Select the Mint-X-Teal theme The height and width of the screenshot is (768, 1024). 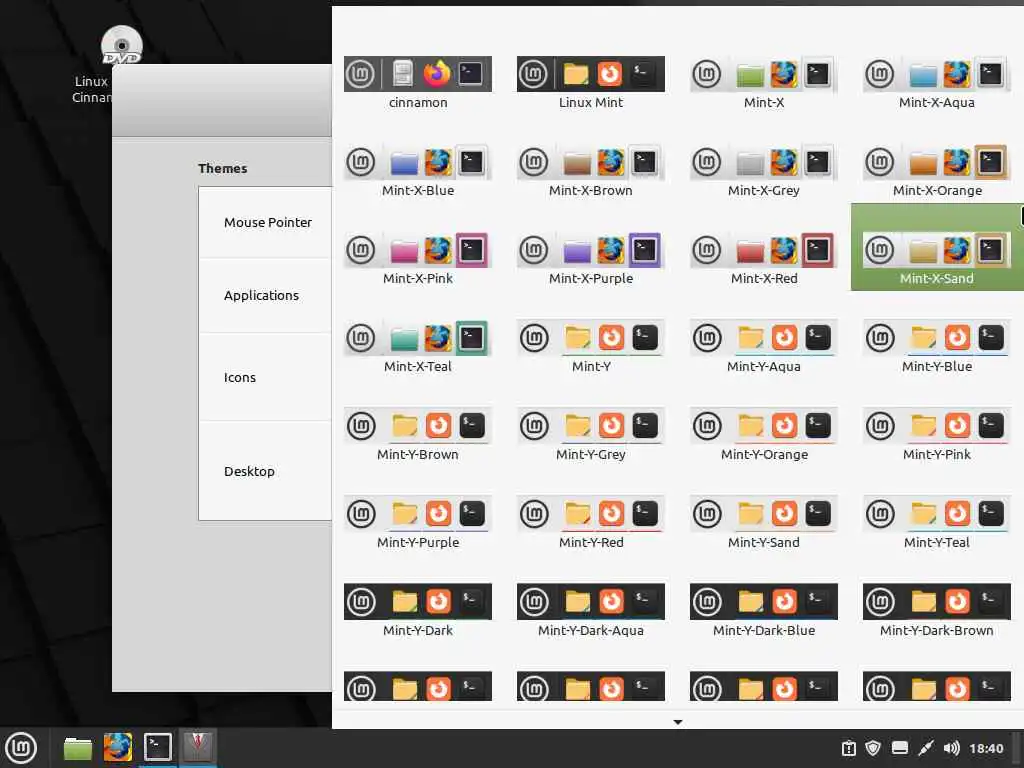point(417,347)
